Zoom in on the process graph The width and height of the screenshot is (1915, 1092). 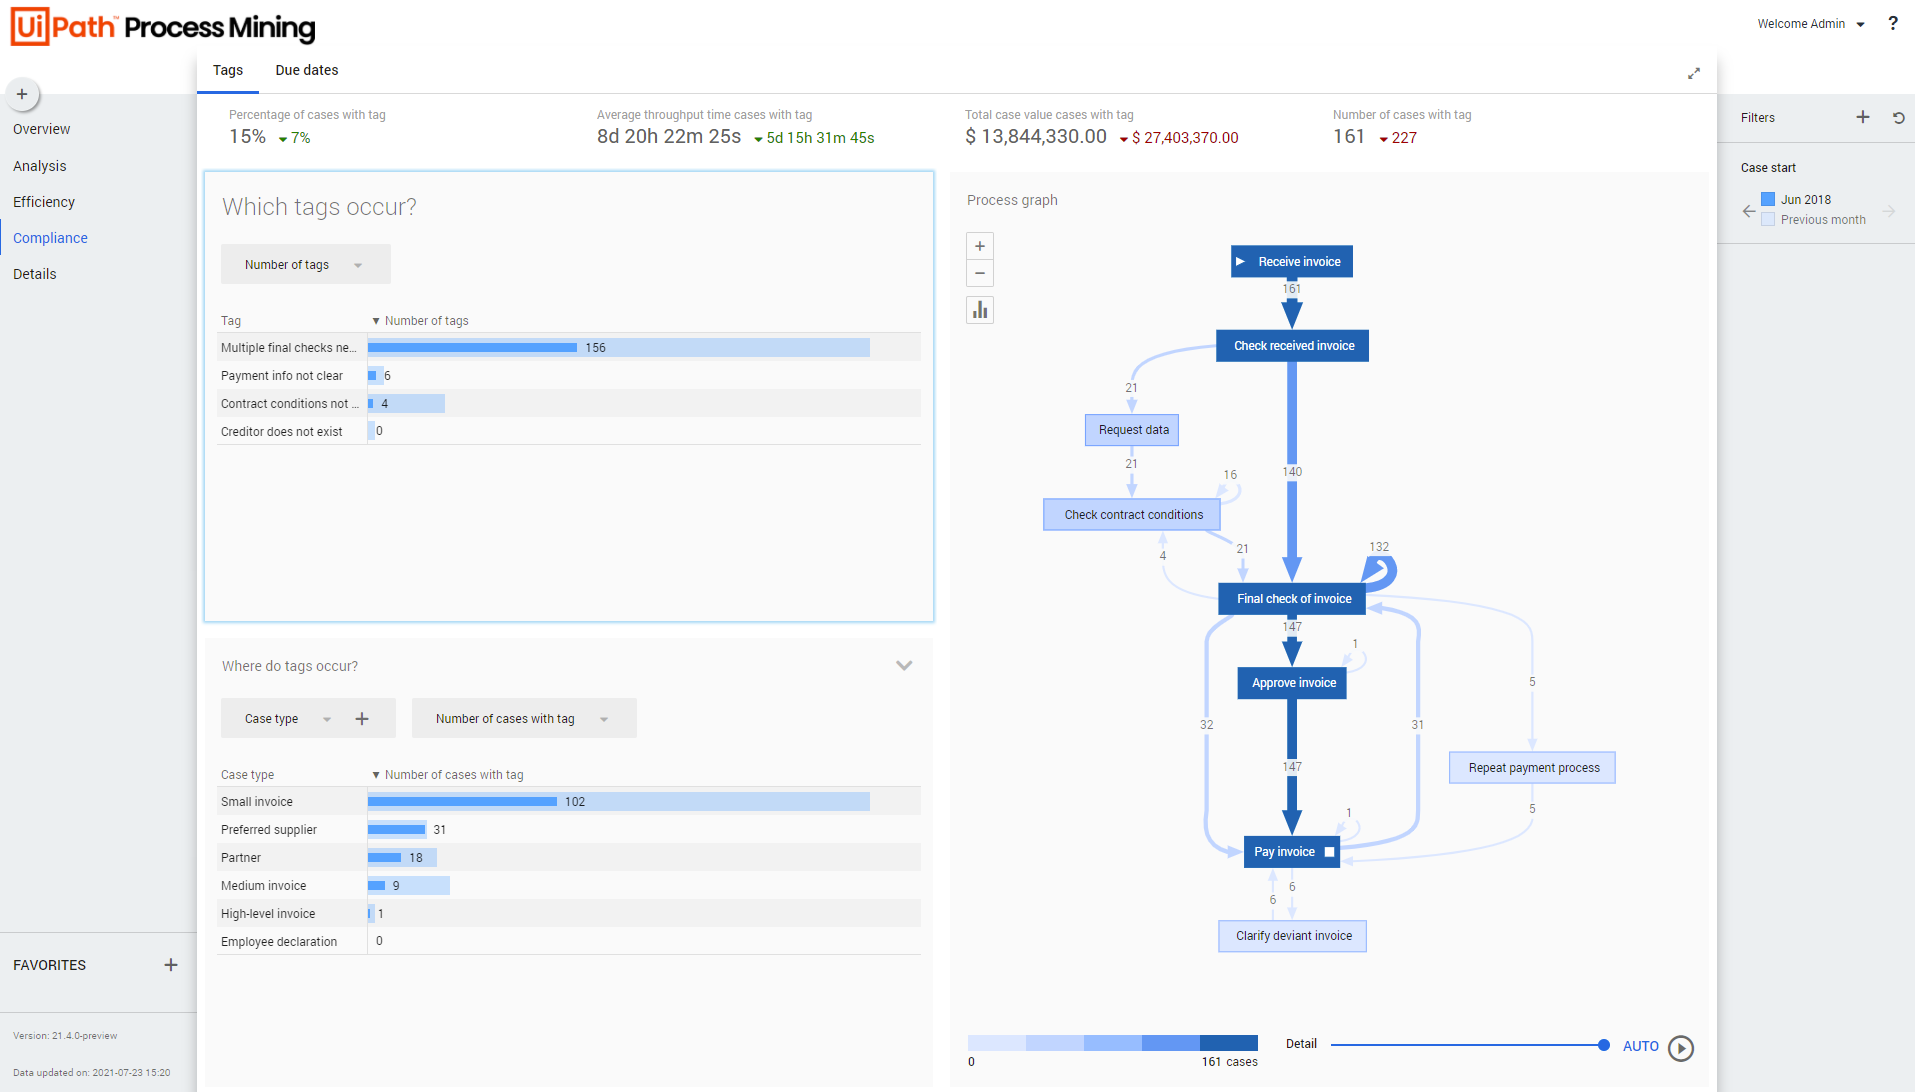click(980, 246)
